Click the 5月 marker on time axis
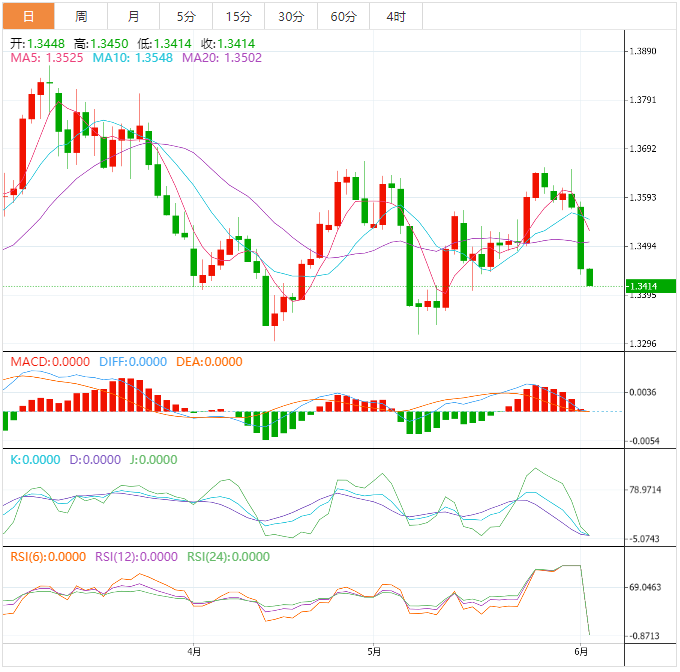 pos(374,652)
